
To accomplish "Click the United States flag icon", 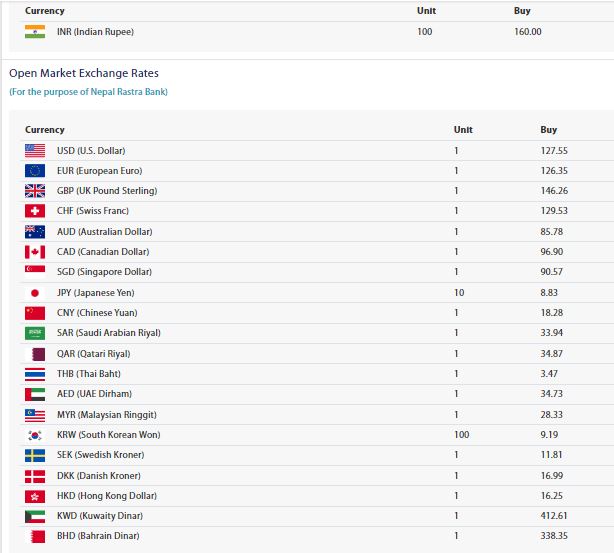I will (x=35, y=151).
